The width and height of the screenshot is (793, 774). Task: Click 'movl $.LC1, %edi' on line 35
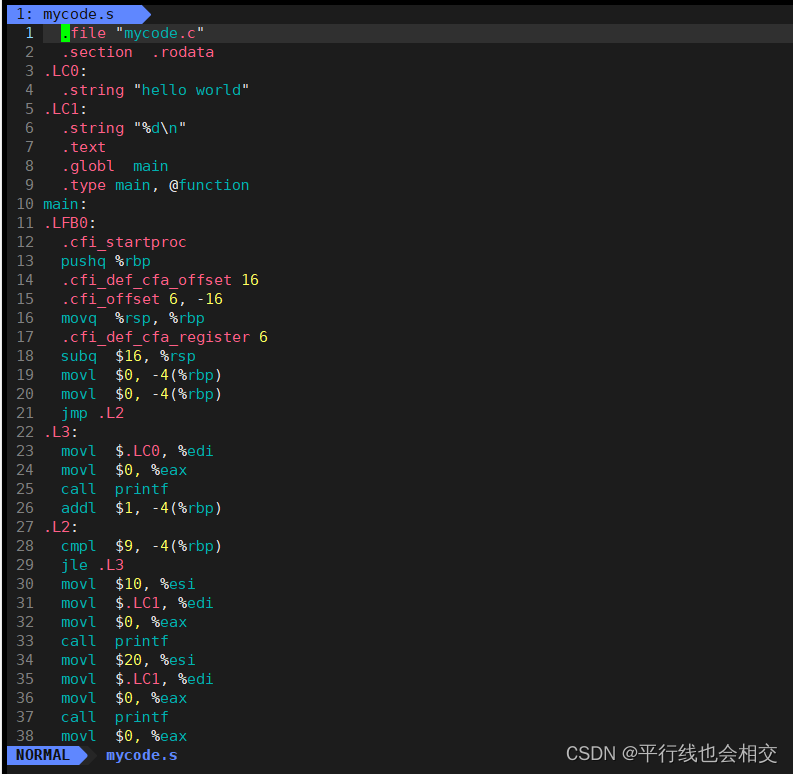point(137,679)
